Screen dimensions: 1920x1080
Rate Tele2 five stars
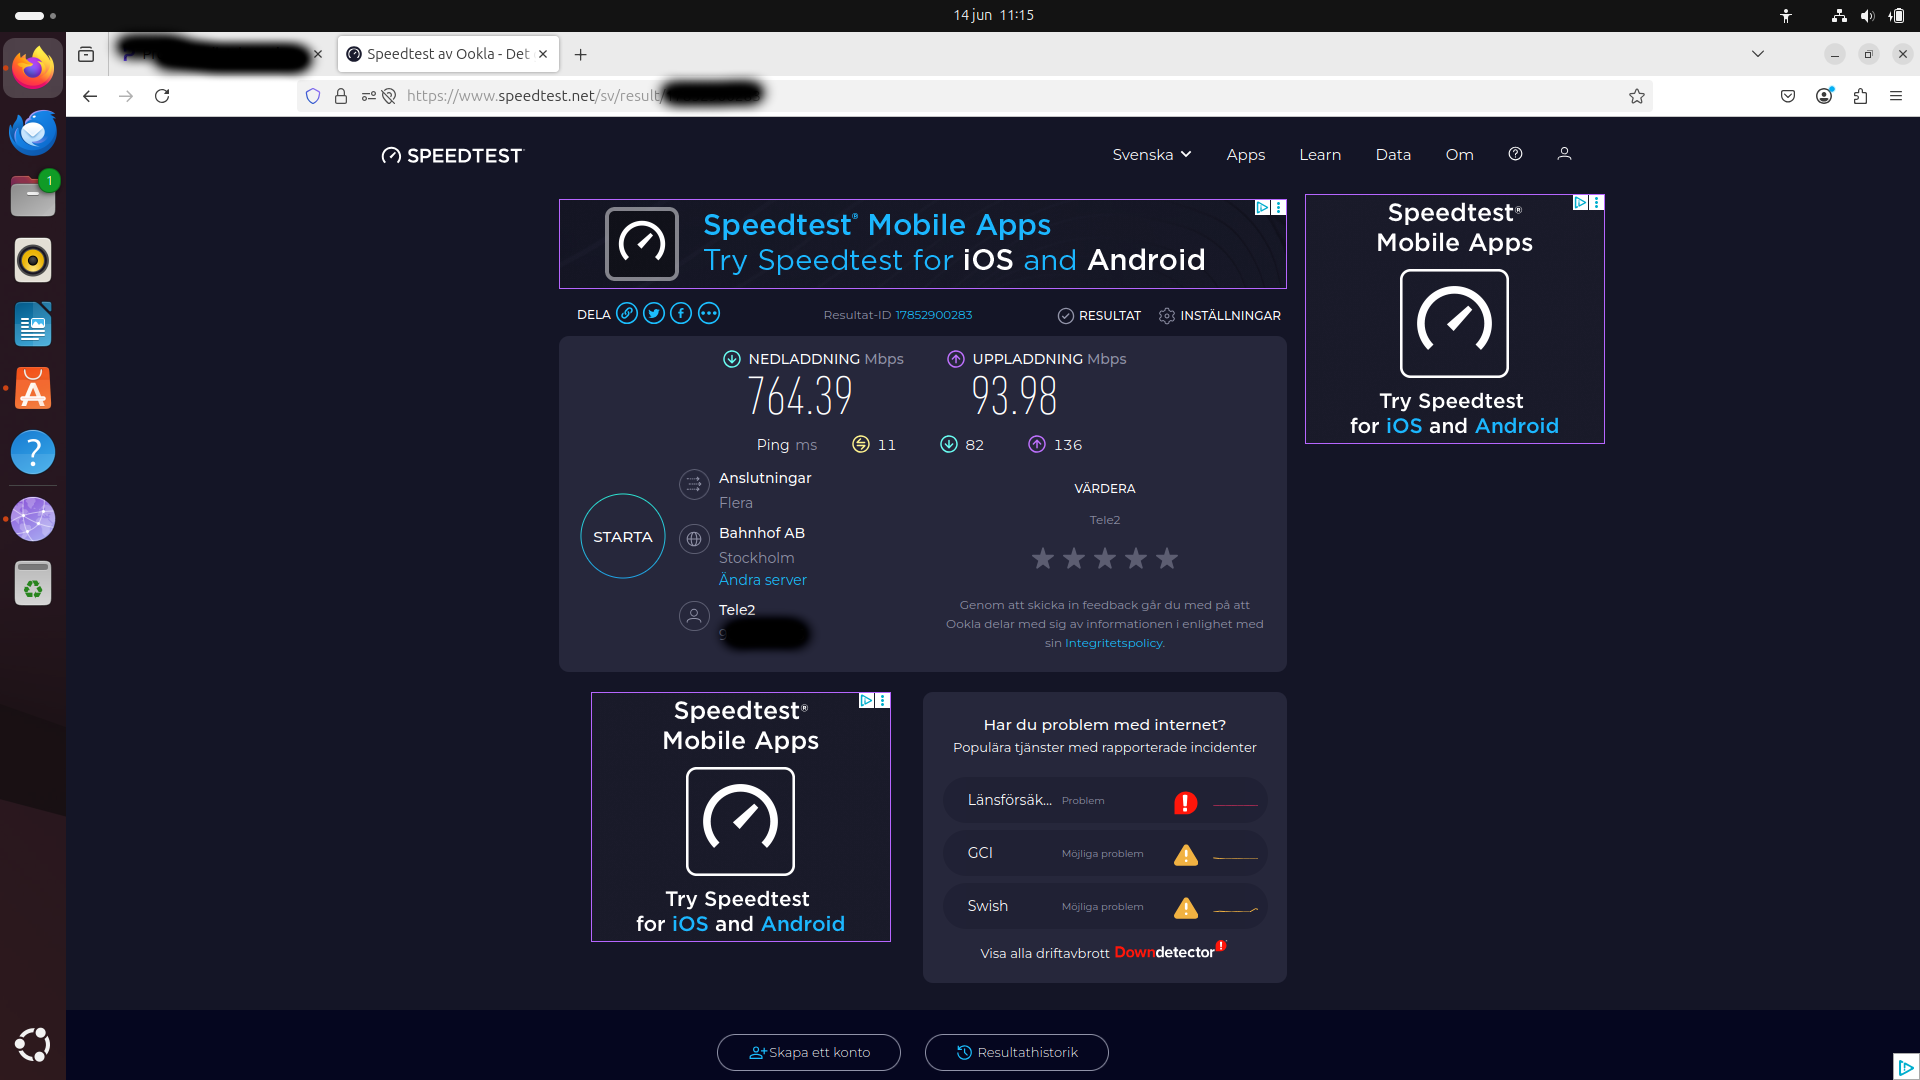pos(1167,558)
